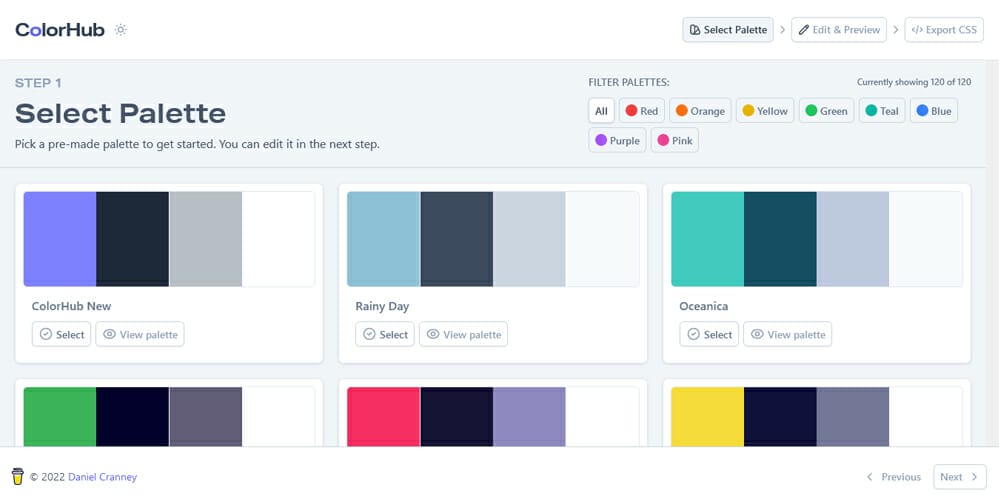The height and width of the screenshot is (500, 1000).
Task: Click Oceanica's turquoise swatch
Action: pos(707,239)
